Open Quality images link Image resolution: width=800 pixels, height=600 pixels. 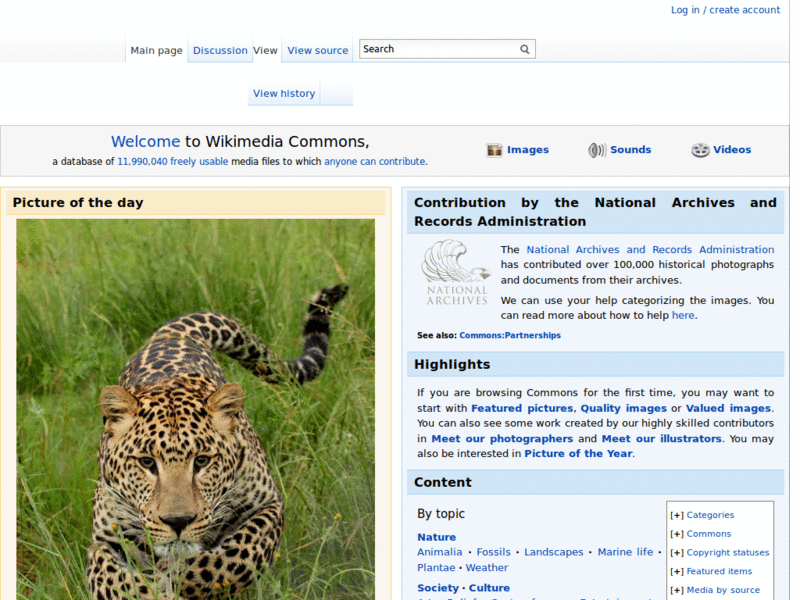pos(623,408)
